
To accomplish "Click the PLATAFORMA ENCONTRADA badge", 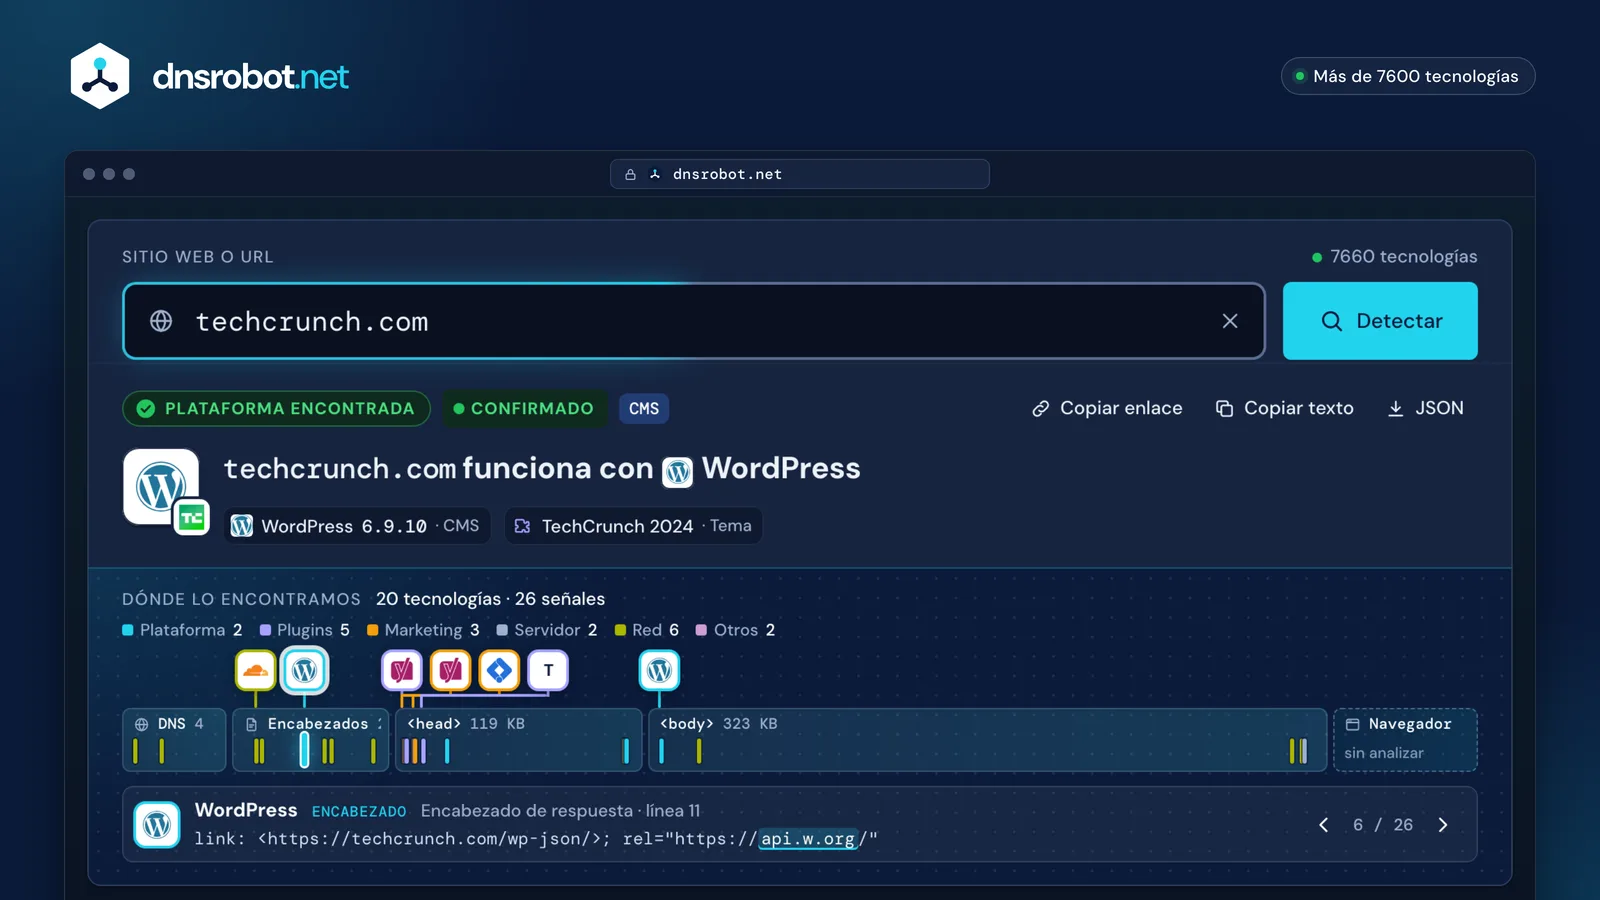I will tap(277, 408).
